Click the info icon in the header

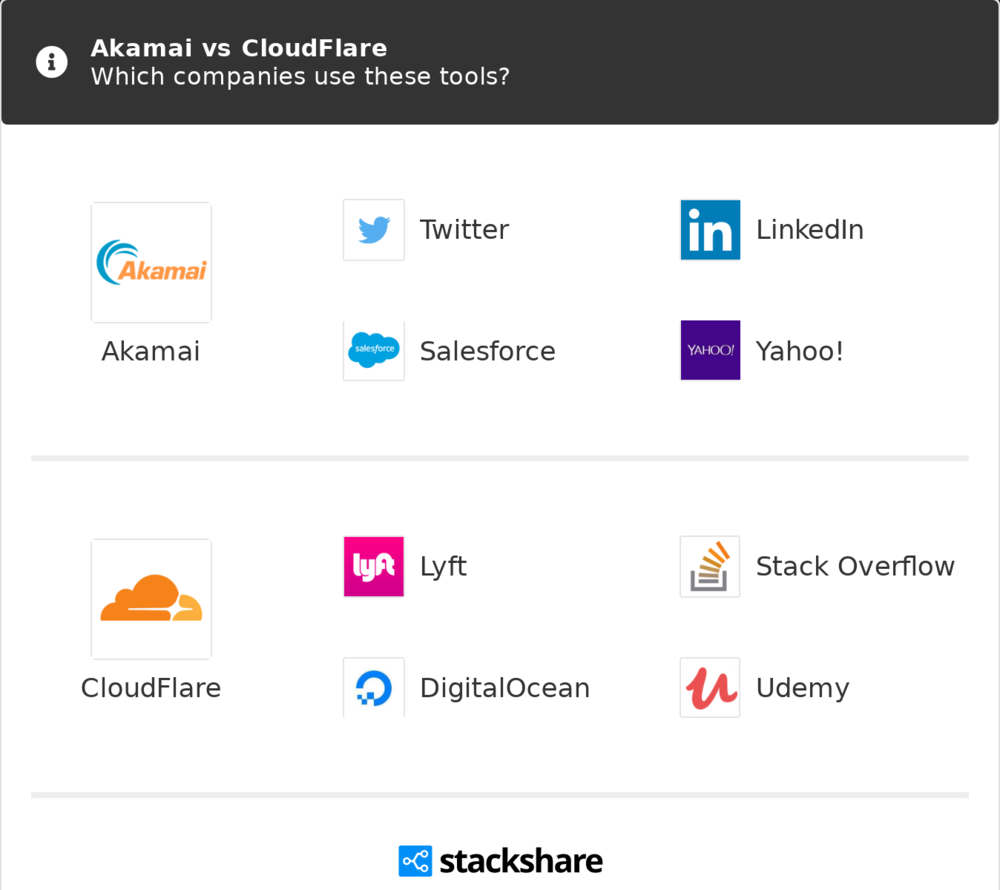tap(51, 62)
